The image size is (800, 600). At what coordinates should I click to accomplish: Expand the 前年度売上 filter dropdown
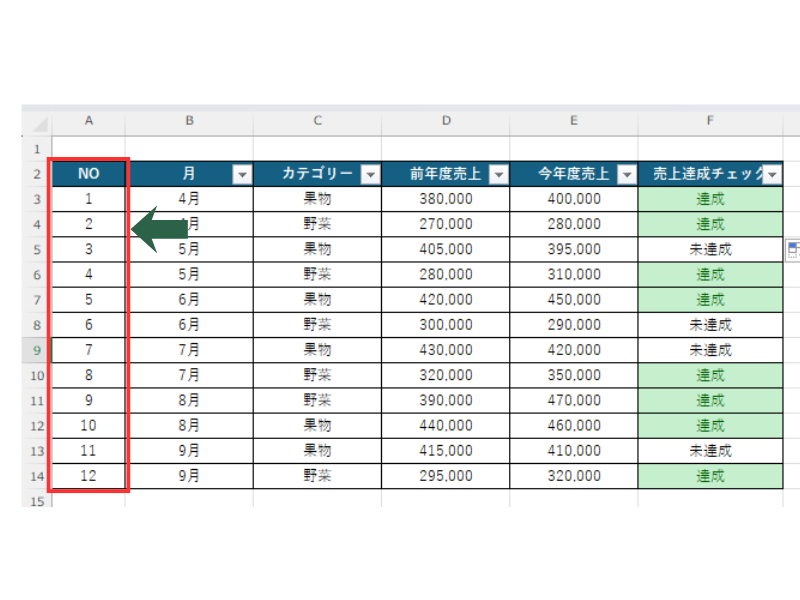498,174
